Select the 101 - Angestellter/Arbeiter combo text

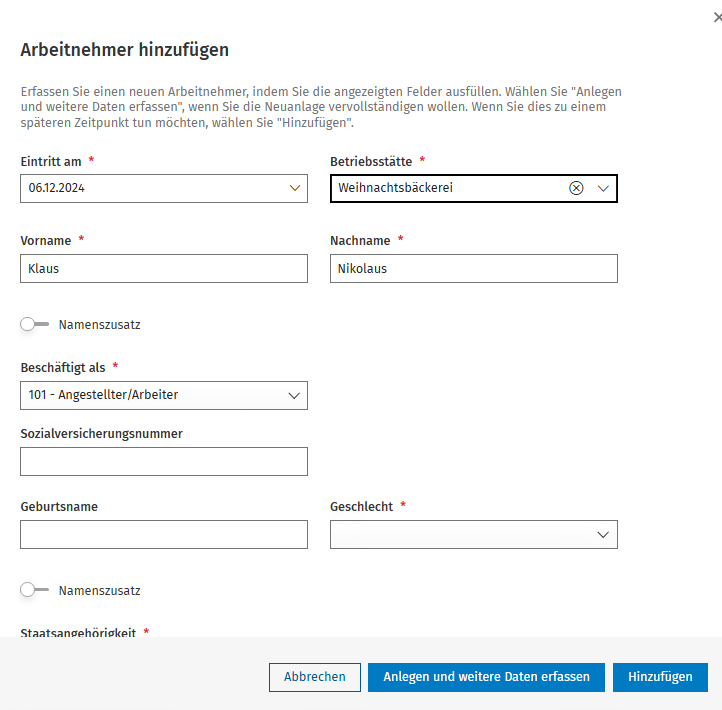[x=103, y=395]
